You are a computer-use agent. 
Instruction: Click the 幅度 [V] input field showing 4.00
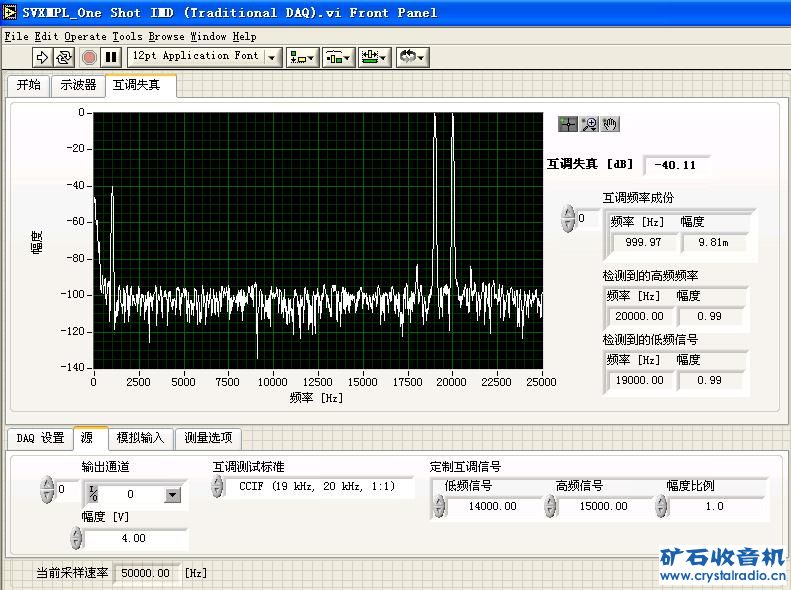pyautogui.click(x=135, y=538)
